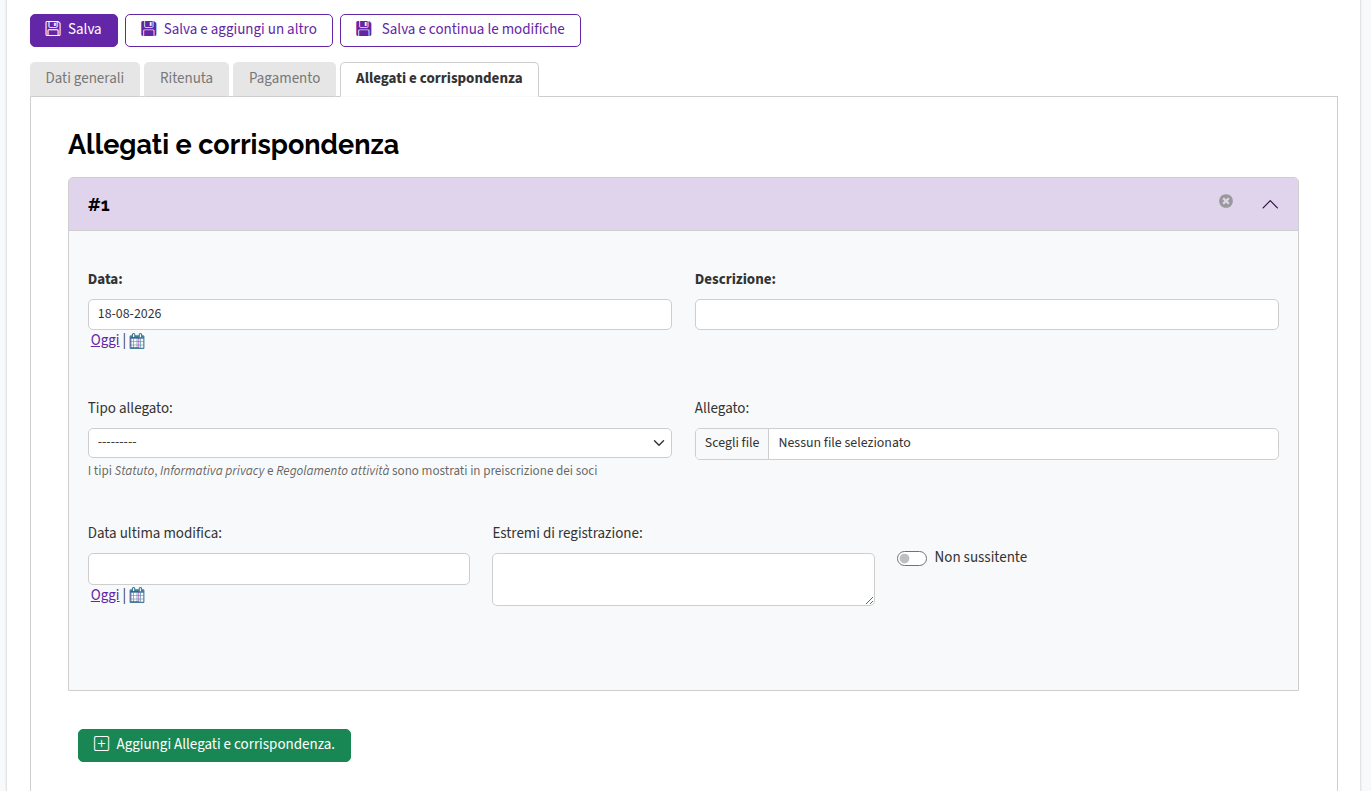Click into the Descrizione text field
The width and height of the screenshot is (1371, 791).
point(987,314)
